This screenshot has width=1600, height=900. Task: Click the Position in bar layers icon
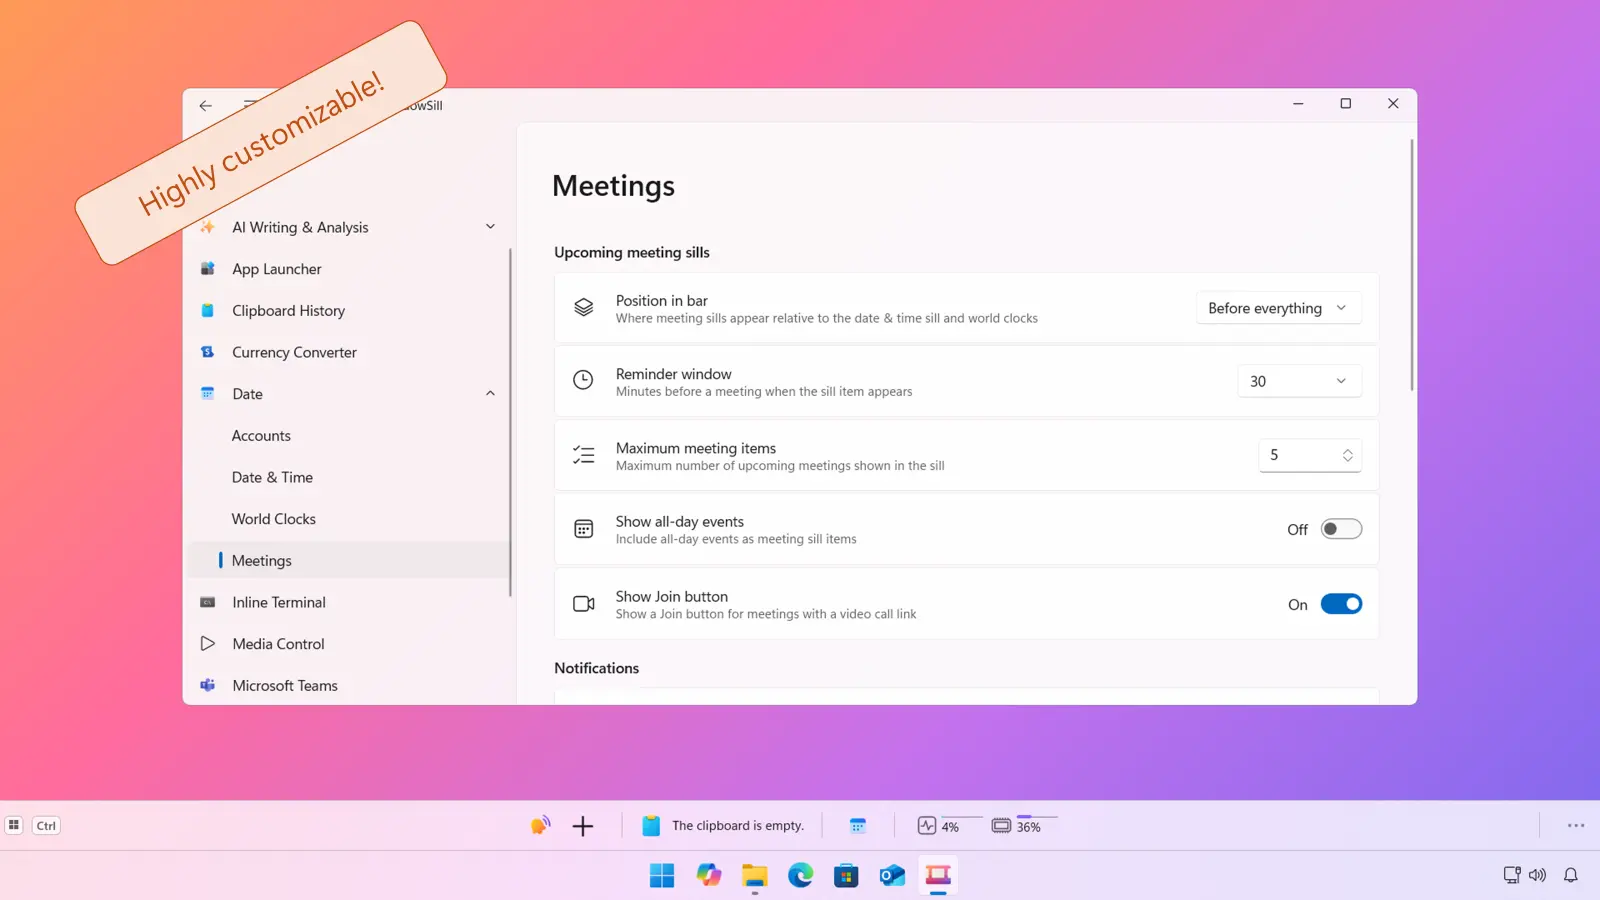(x=584, y=308)
